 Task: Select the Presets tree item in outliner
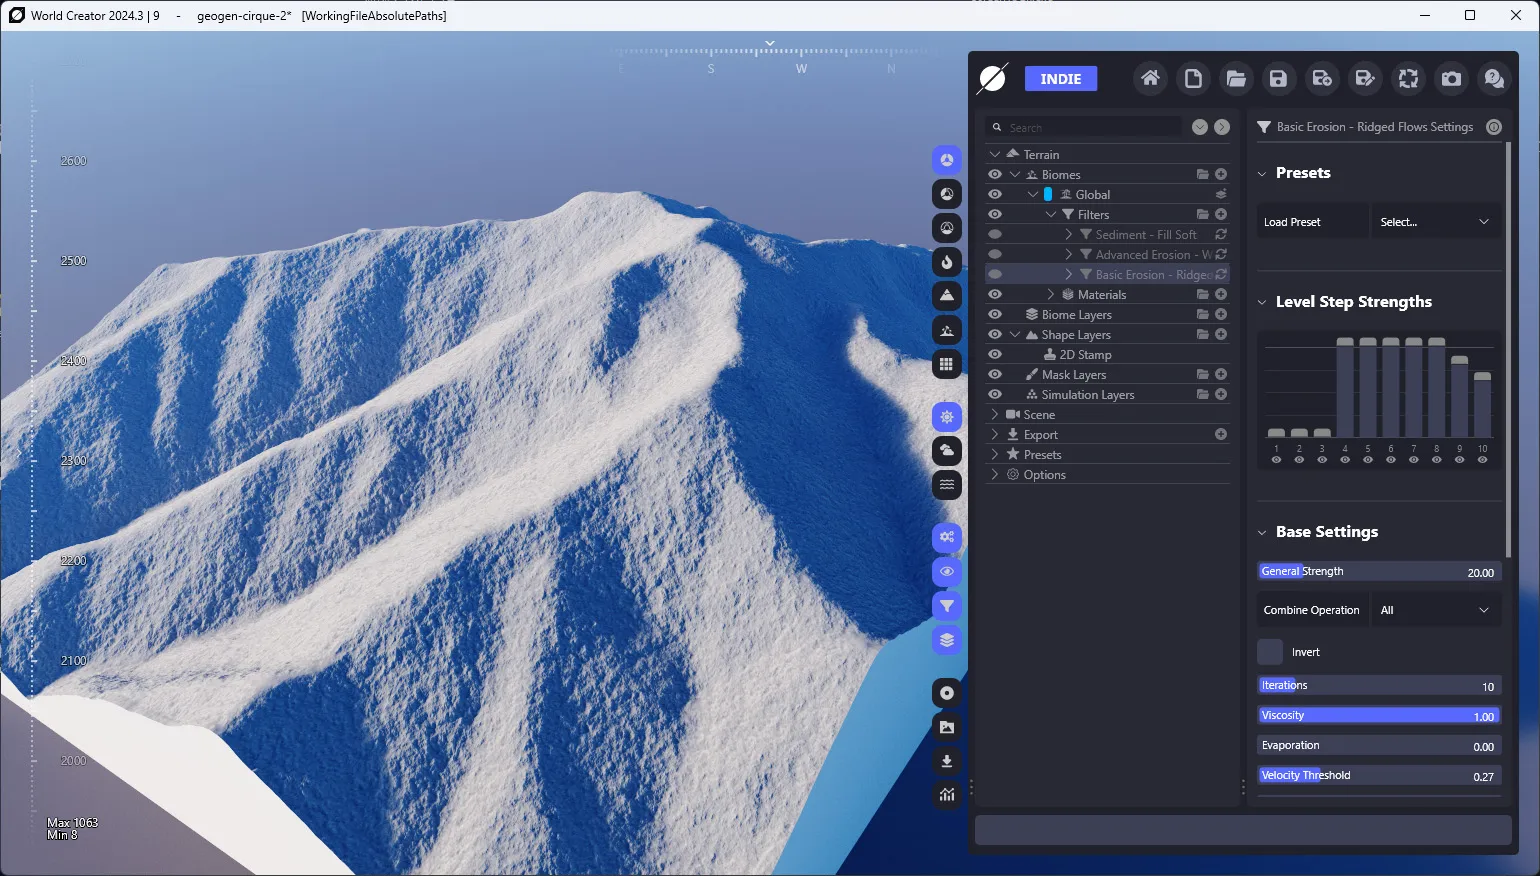(1042, 454)
